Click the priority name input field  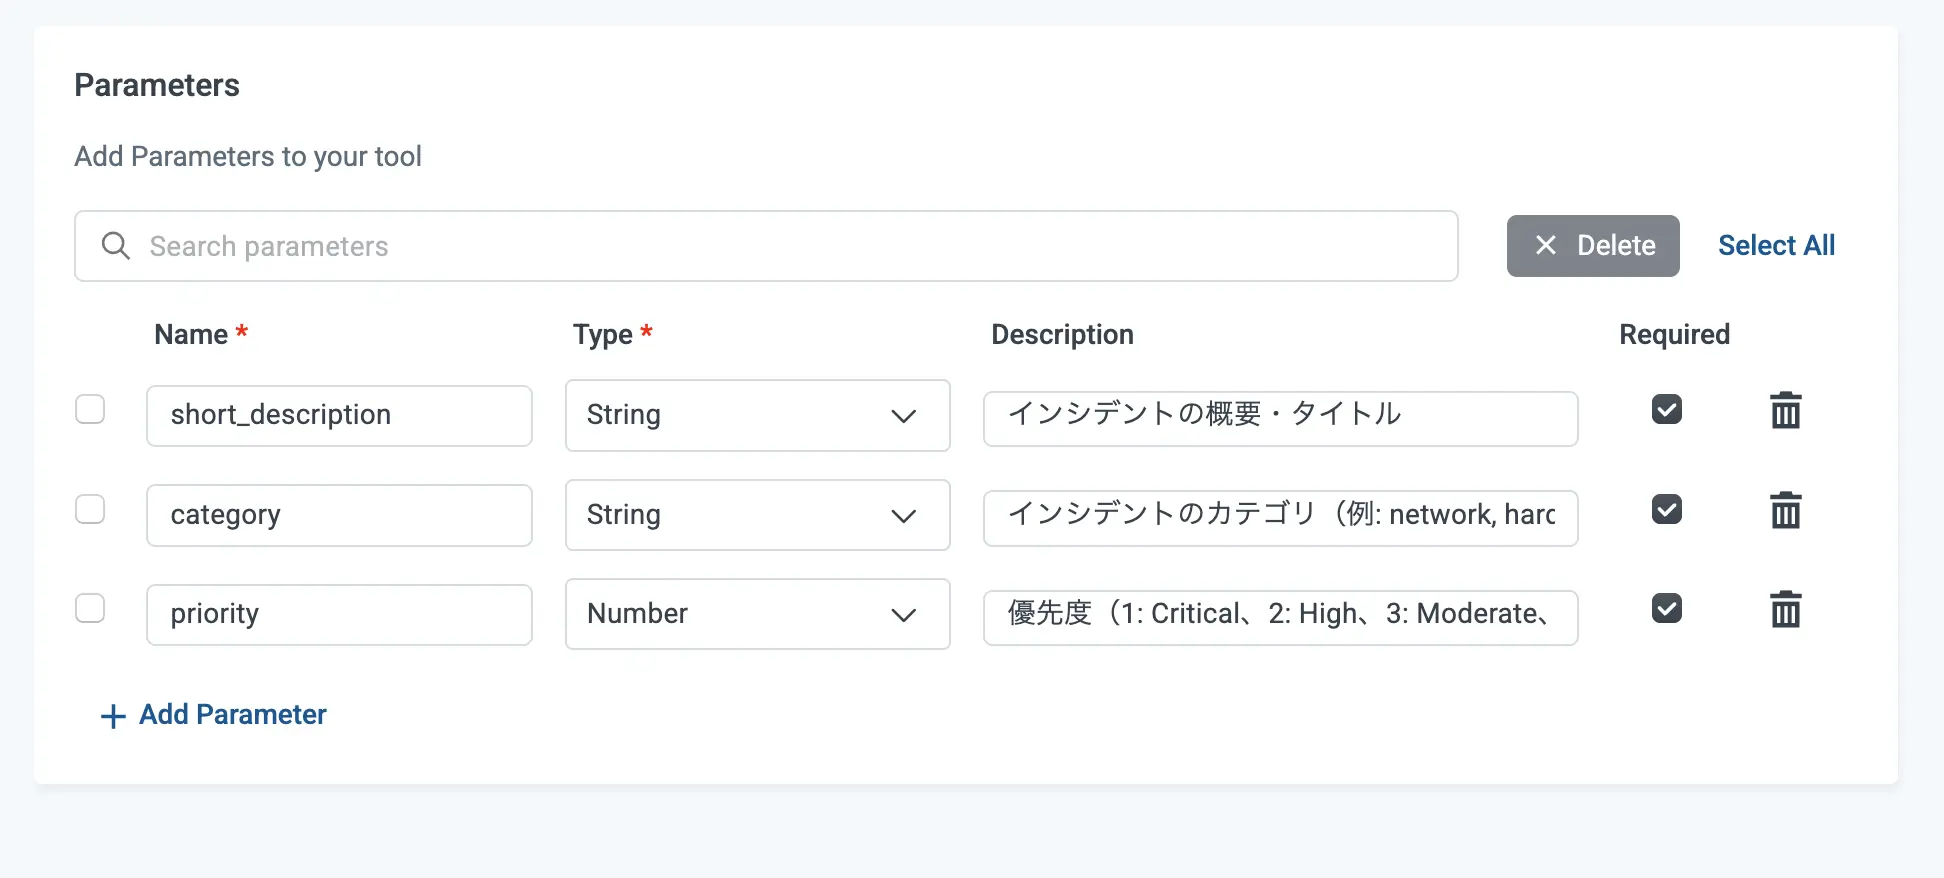click(339, 615)
